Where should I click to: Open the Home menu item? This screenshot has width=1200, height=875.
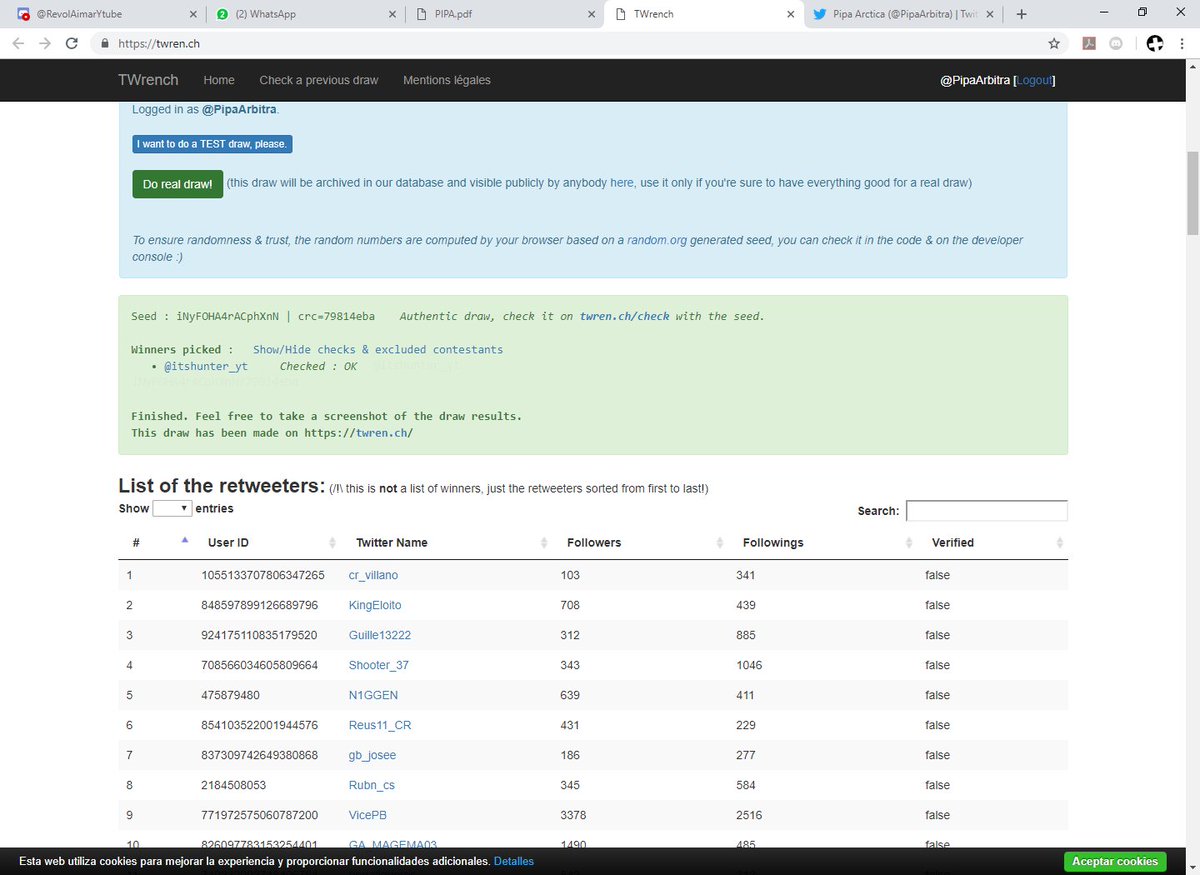pos(219,80)
